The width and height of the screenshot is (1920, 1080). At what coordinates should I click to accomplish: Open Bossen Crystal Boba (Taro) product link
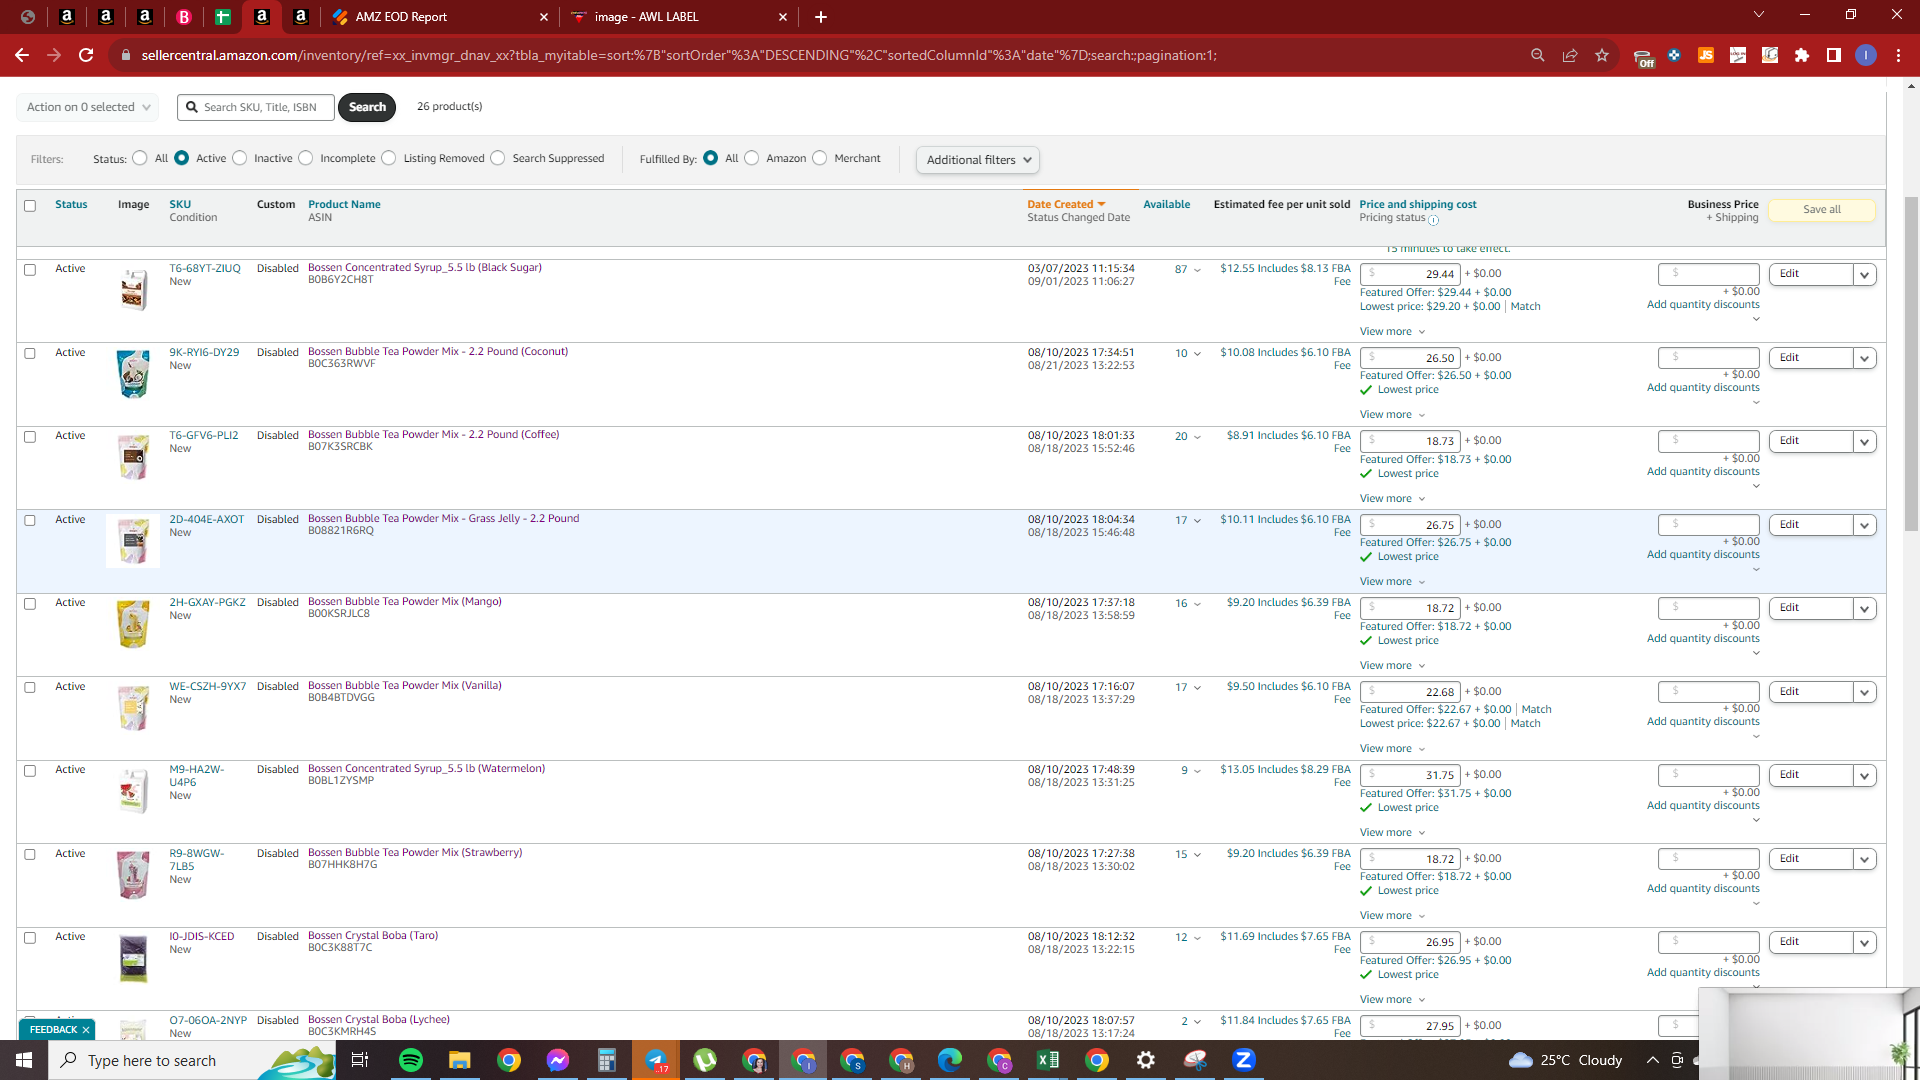tap(373, 936)
